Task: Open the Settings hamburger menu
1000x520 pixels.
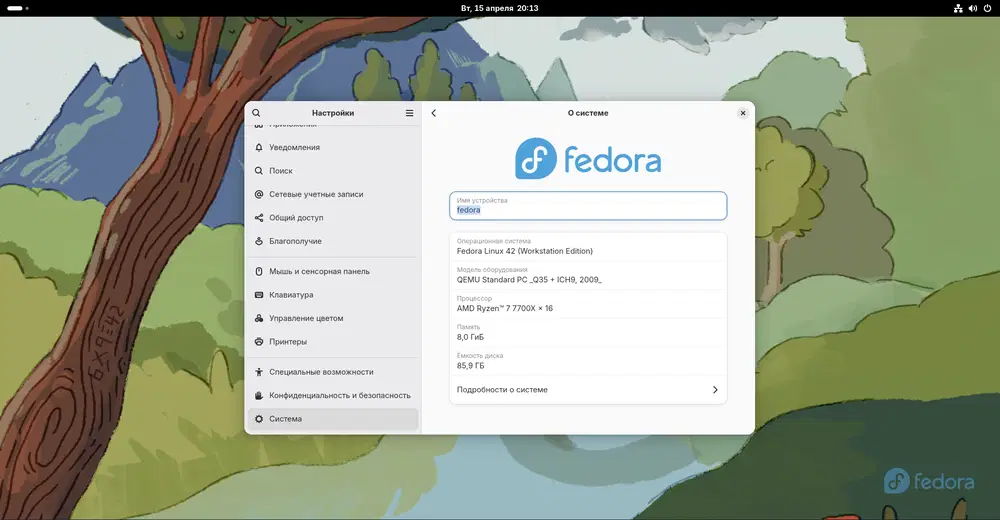Action: (x=409, y=113)
